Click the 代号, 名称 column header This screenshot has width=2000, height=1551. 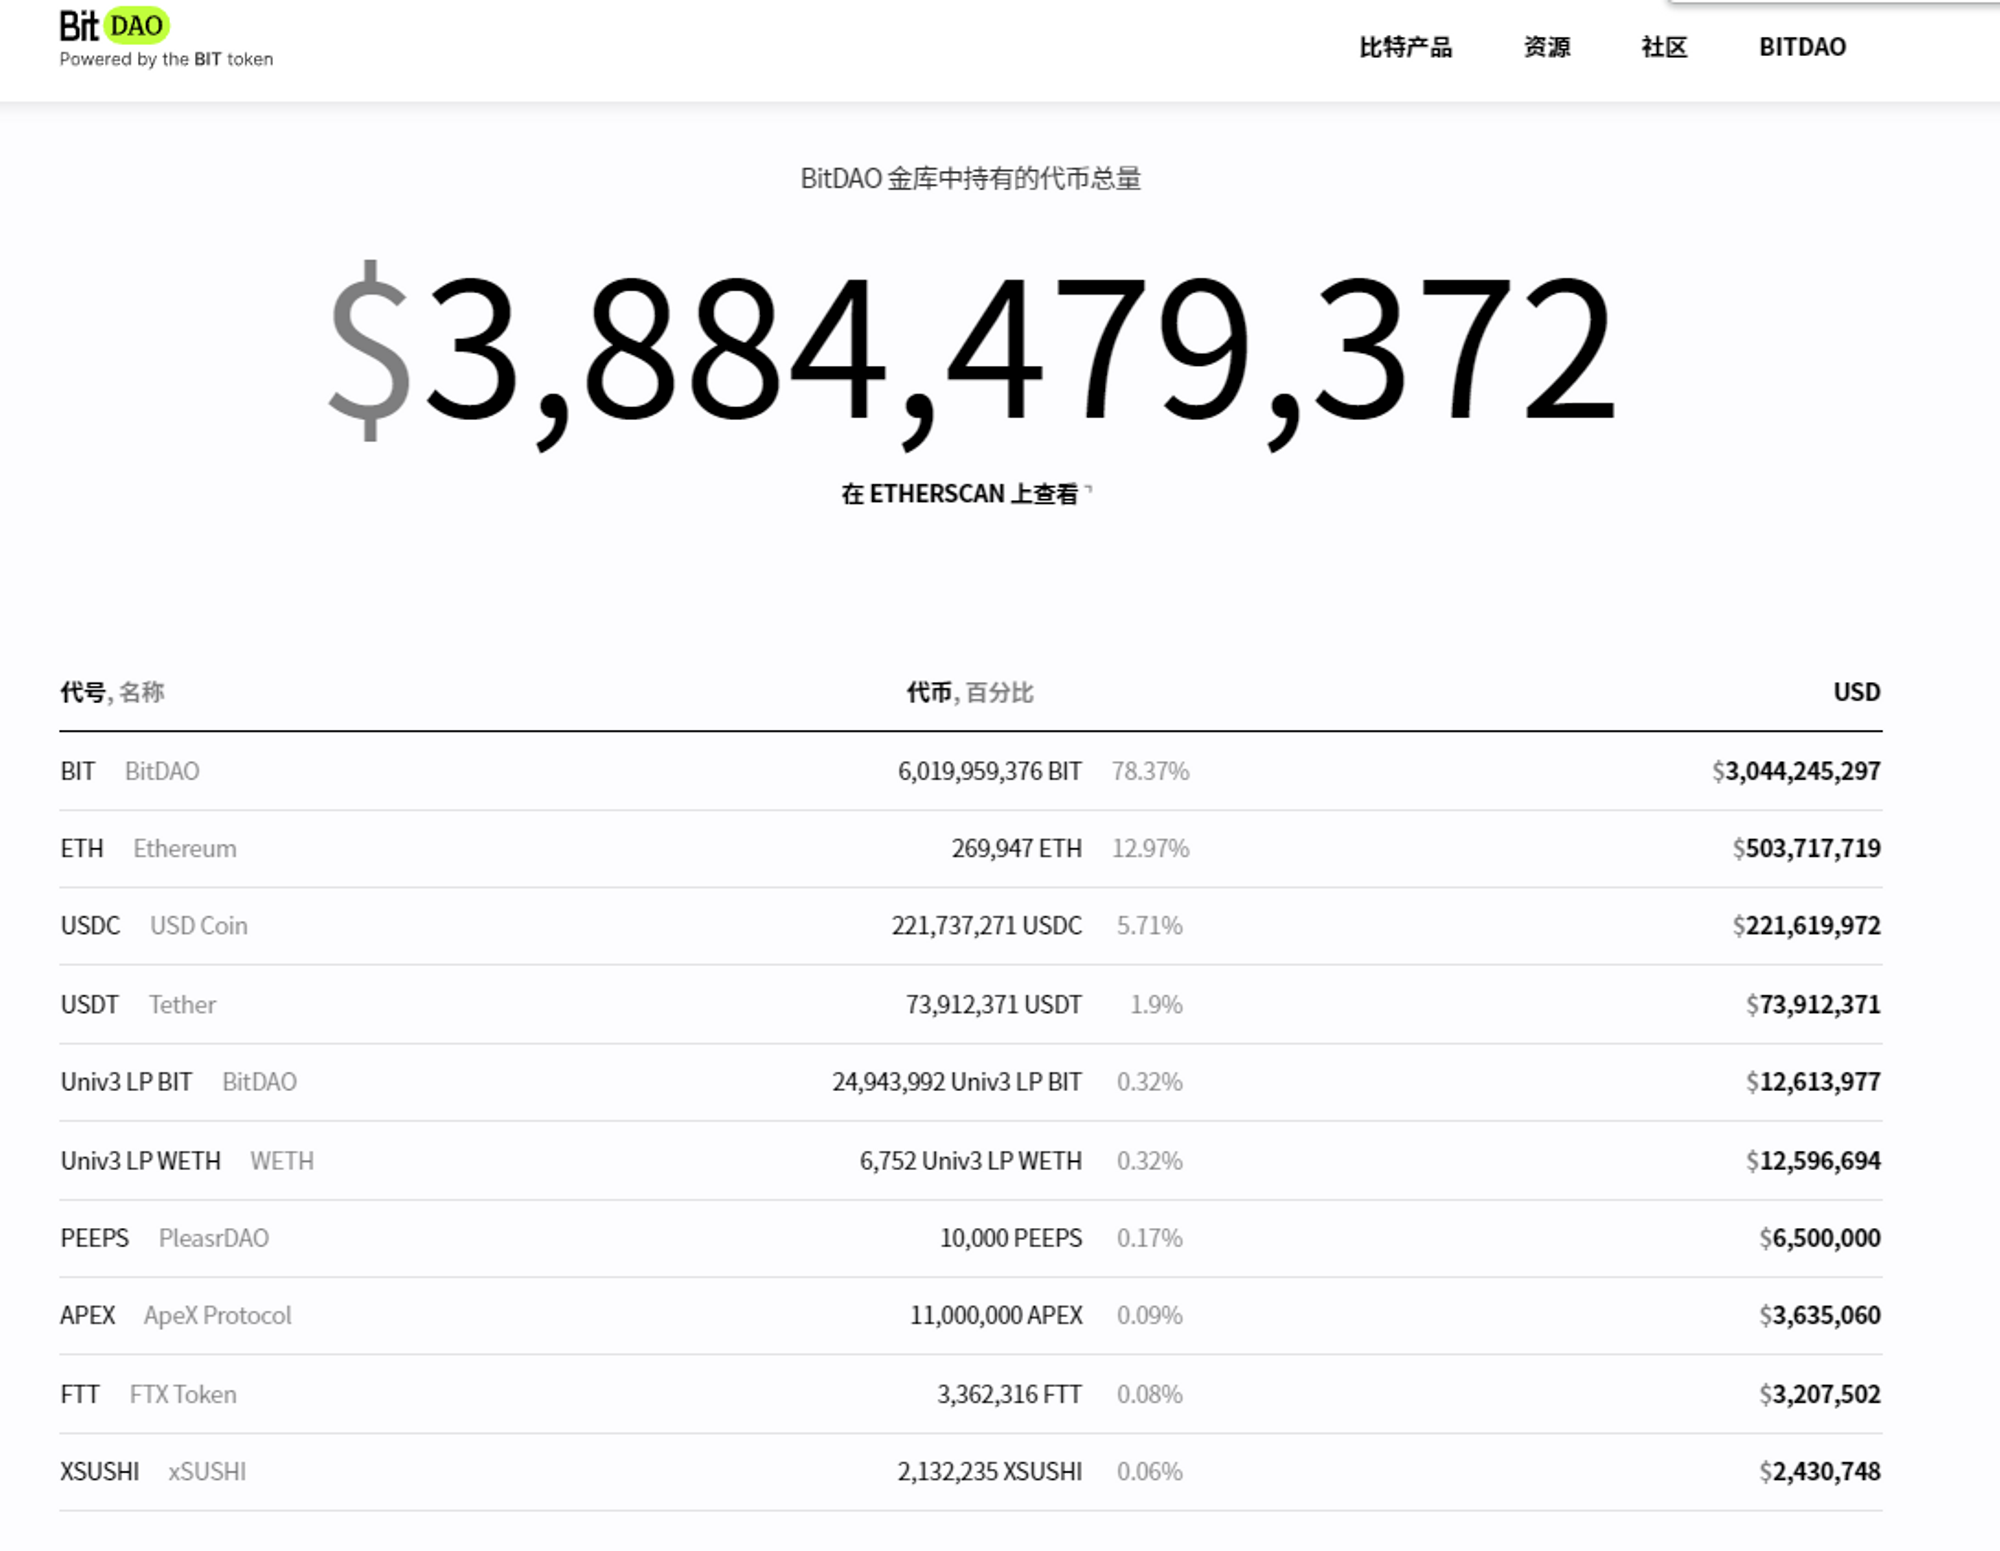(112, 692)
